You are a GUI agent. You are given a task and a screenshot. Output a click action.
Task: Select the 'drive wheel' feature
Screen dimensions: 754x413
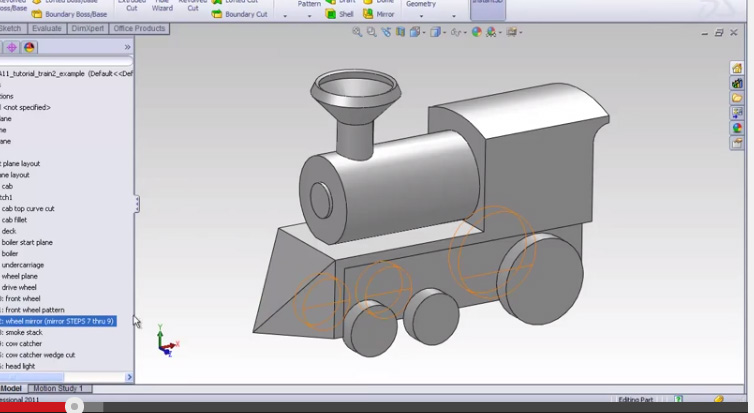coord(19,288)
